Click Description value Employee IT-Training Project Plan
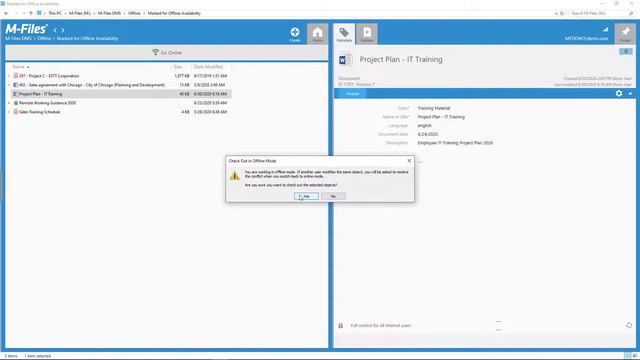This screenshot has width=640, height=360. coord(455,143)
